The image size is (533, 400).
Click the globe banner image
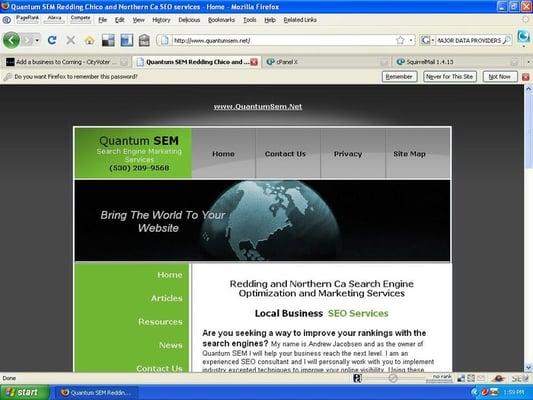click(262, 221)
